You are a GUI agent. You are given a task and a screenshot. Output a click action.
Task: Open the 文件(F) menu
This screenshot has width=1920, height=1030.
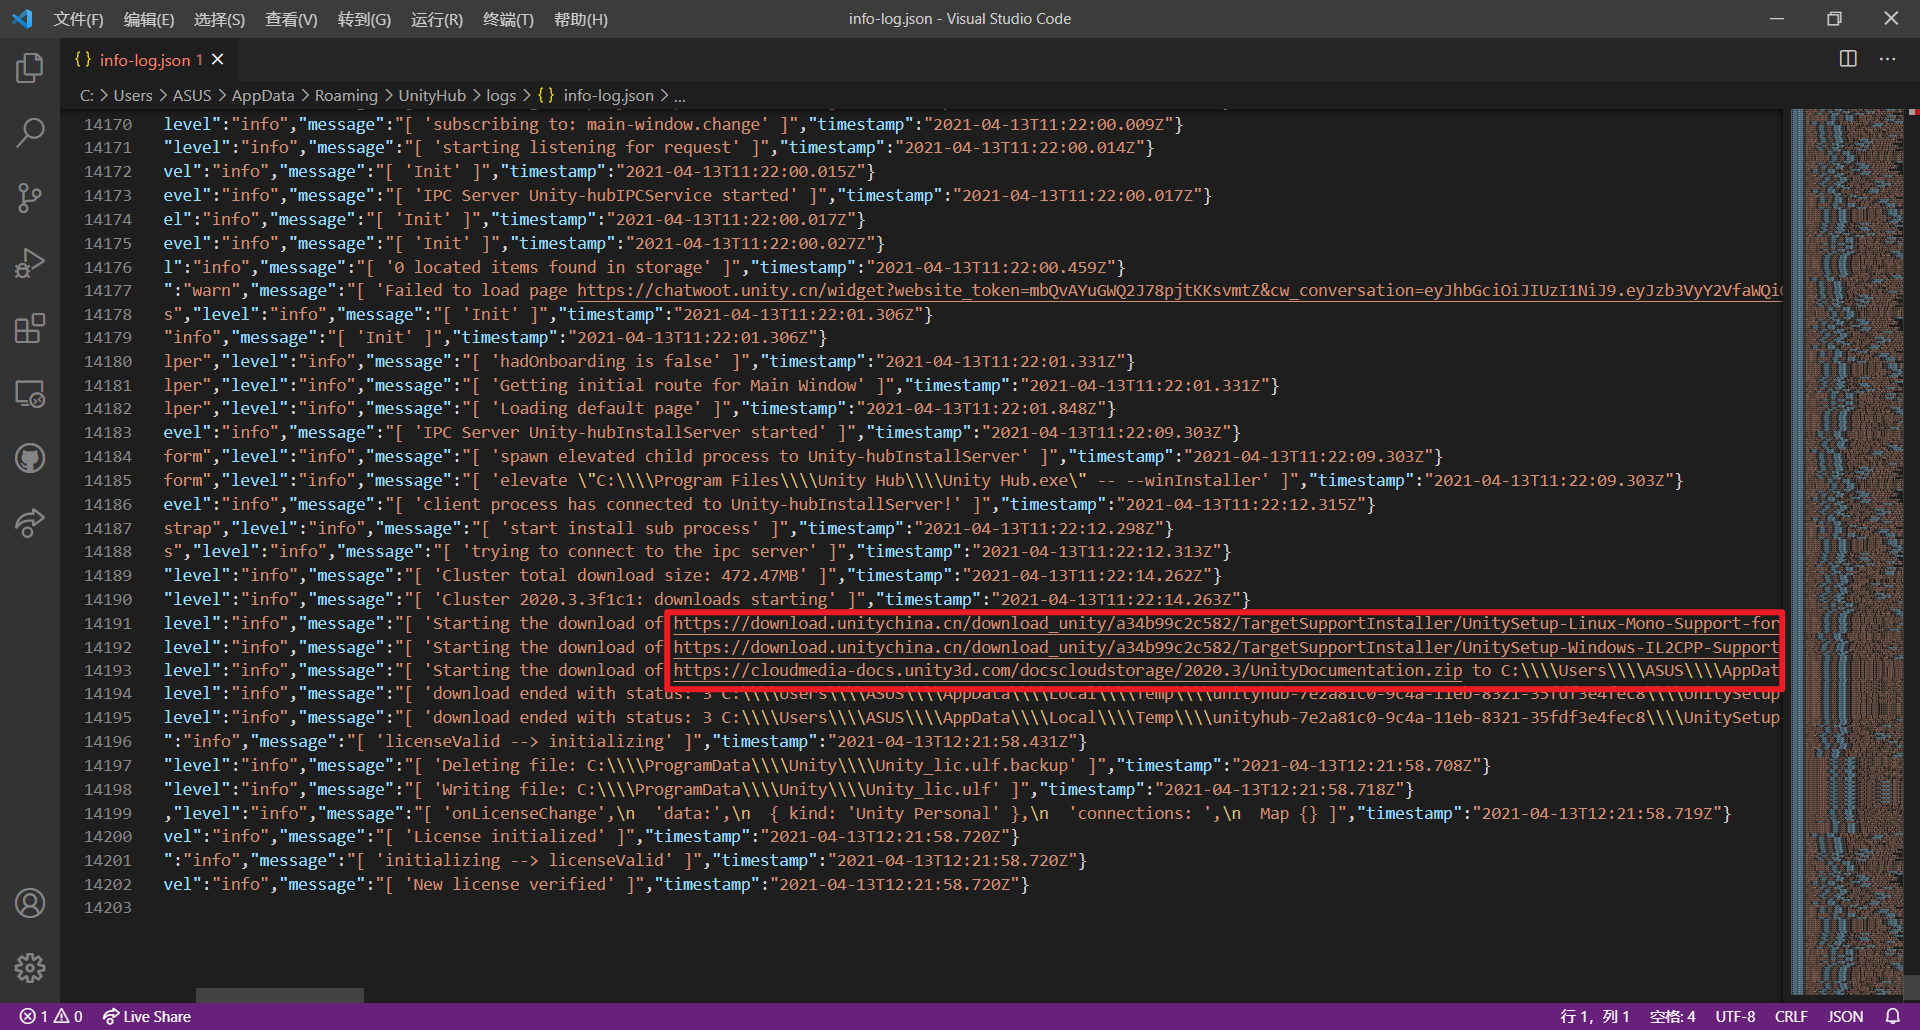(x=78, y=19)
